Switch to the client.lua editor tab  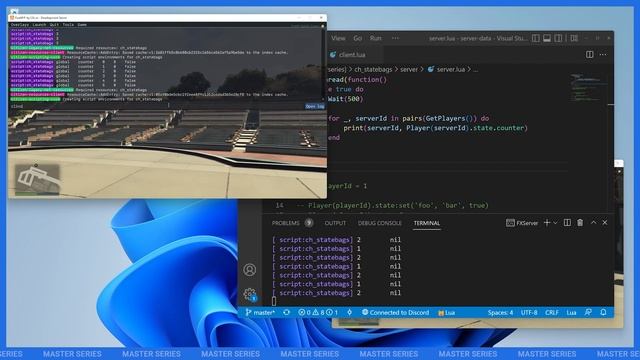(352, 55)
